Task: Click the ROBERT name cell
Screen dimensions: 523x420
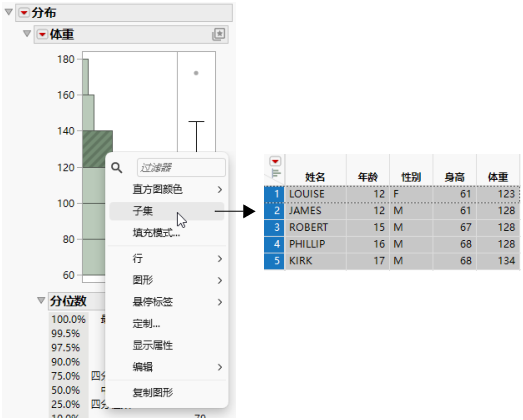Action: point(316,227)
